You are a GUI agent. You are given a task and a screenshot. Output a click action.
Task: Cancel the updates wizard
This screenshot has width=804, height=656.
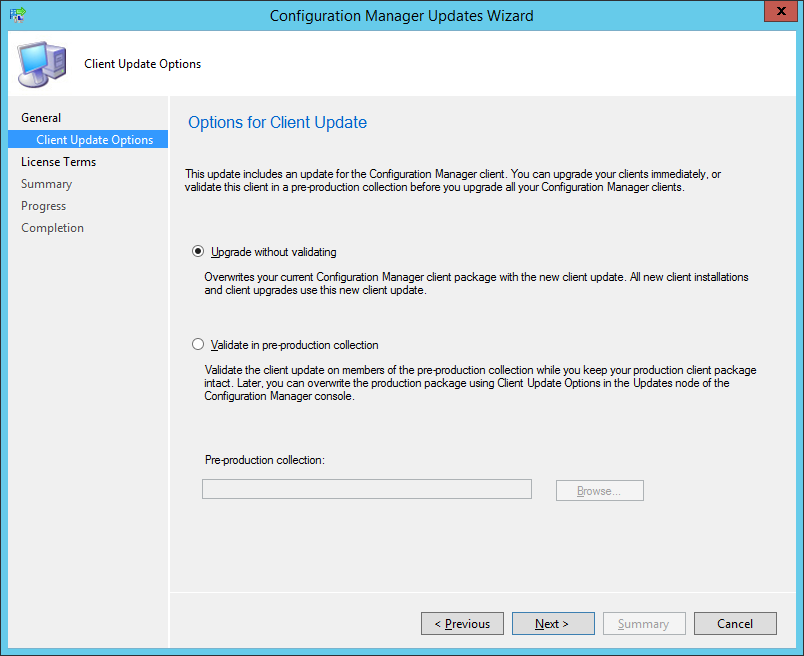[735, 623]
